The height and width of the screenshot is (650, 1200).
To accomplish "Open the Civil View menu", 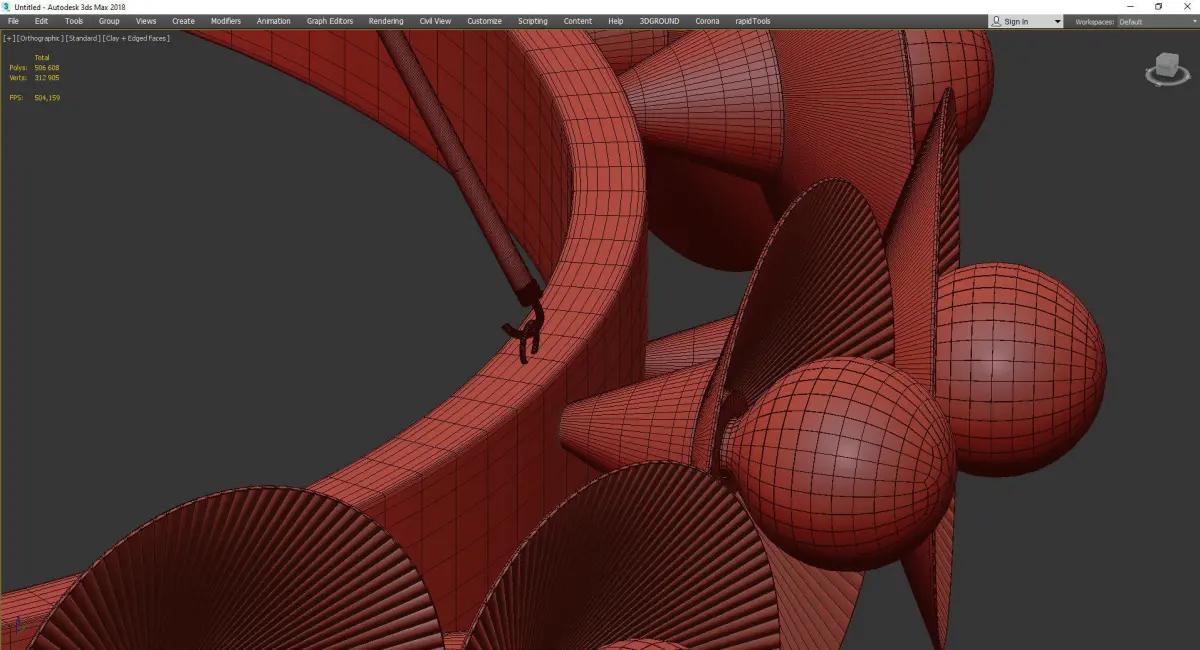I will click(x=435, y=21).
